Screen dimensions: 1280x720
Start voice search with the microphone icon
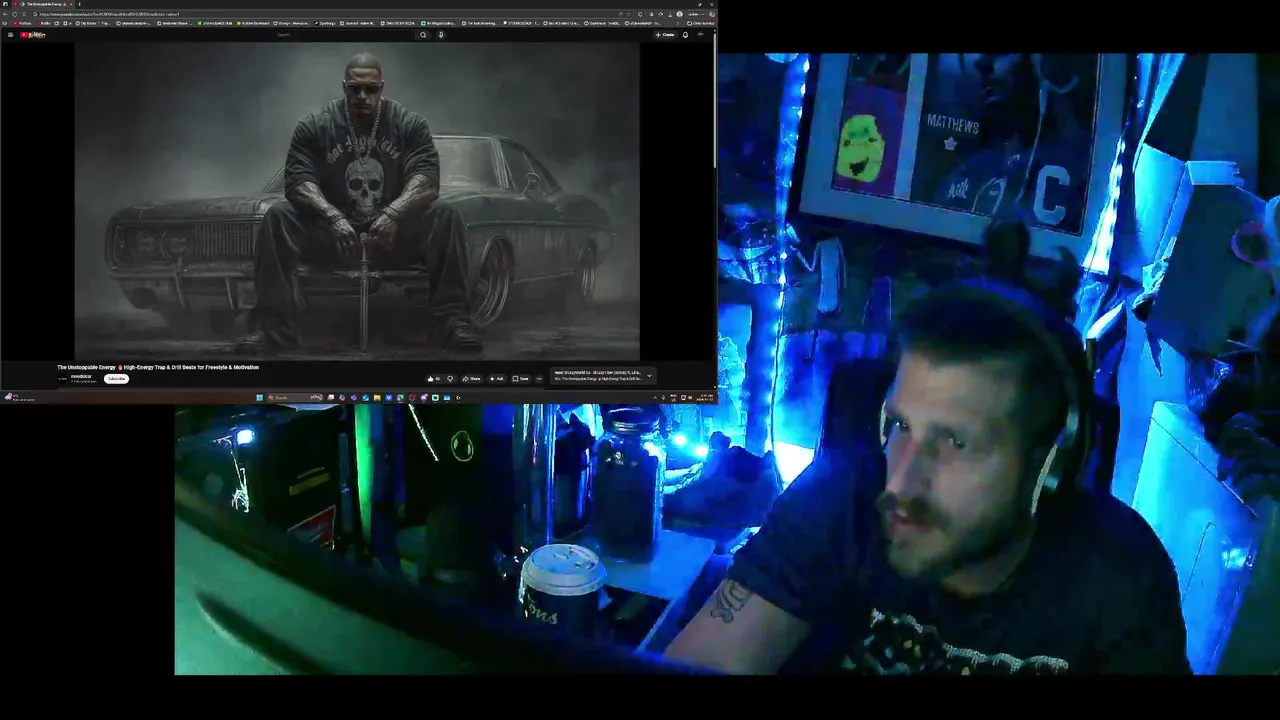coord(441,35)
